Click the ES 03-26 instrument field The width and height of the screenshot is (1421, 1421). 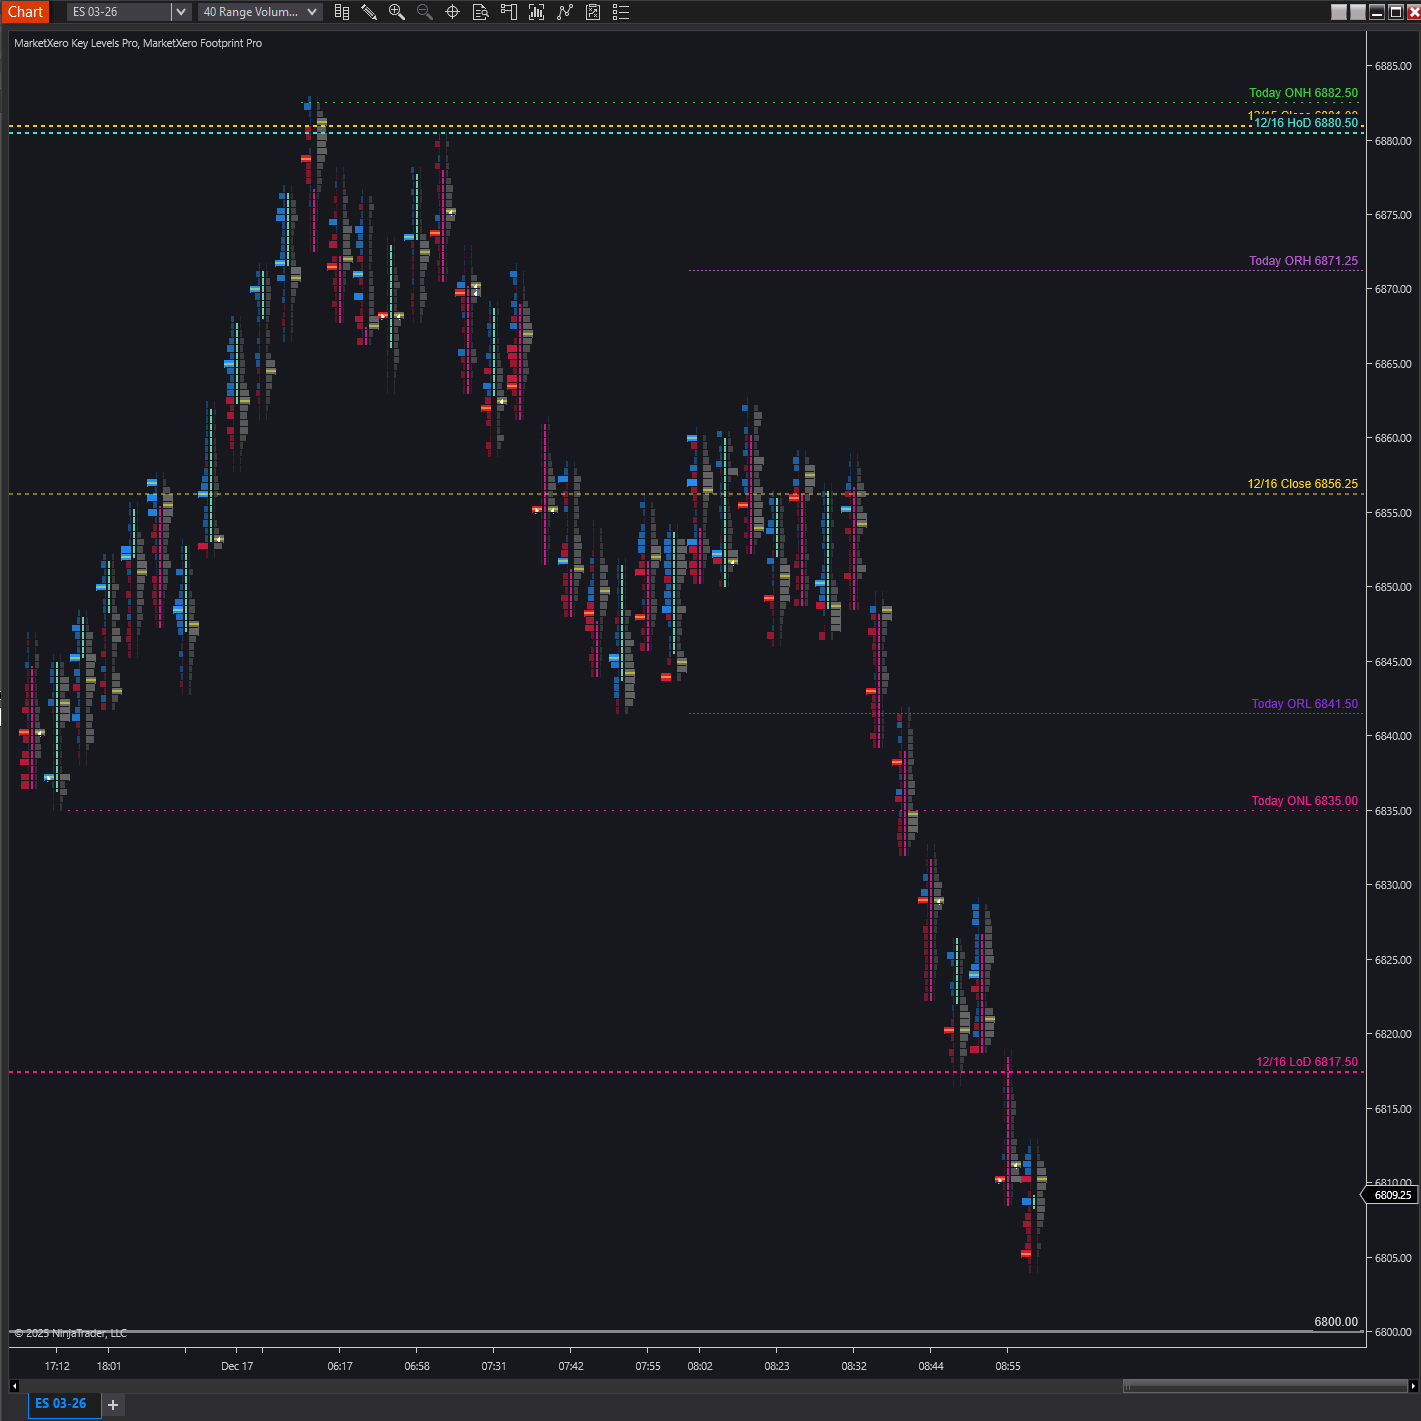[118, 12]
